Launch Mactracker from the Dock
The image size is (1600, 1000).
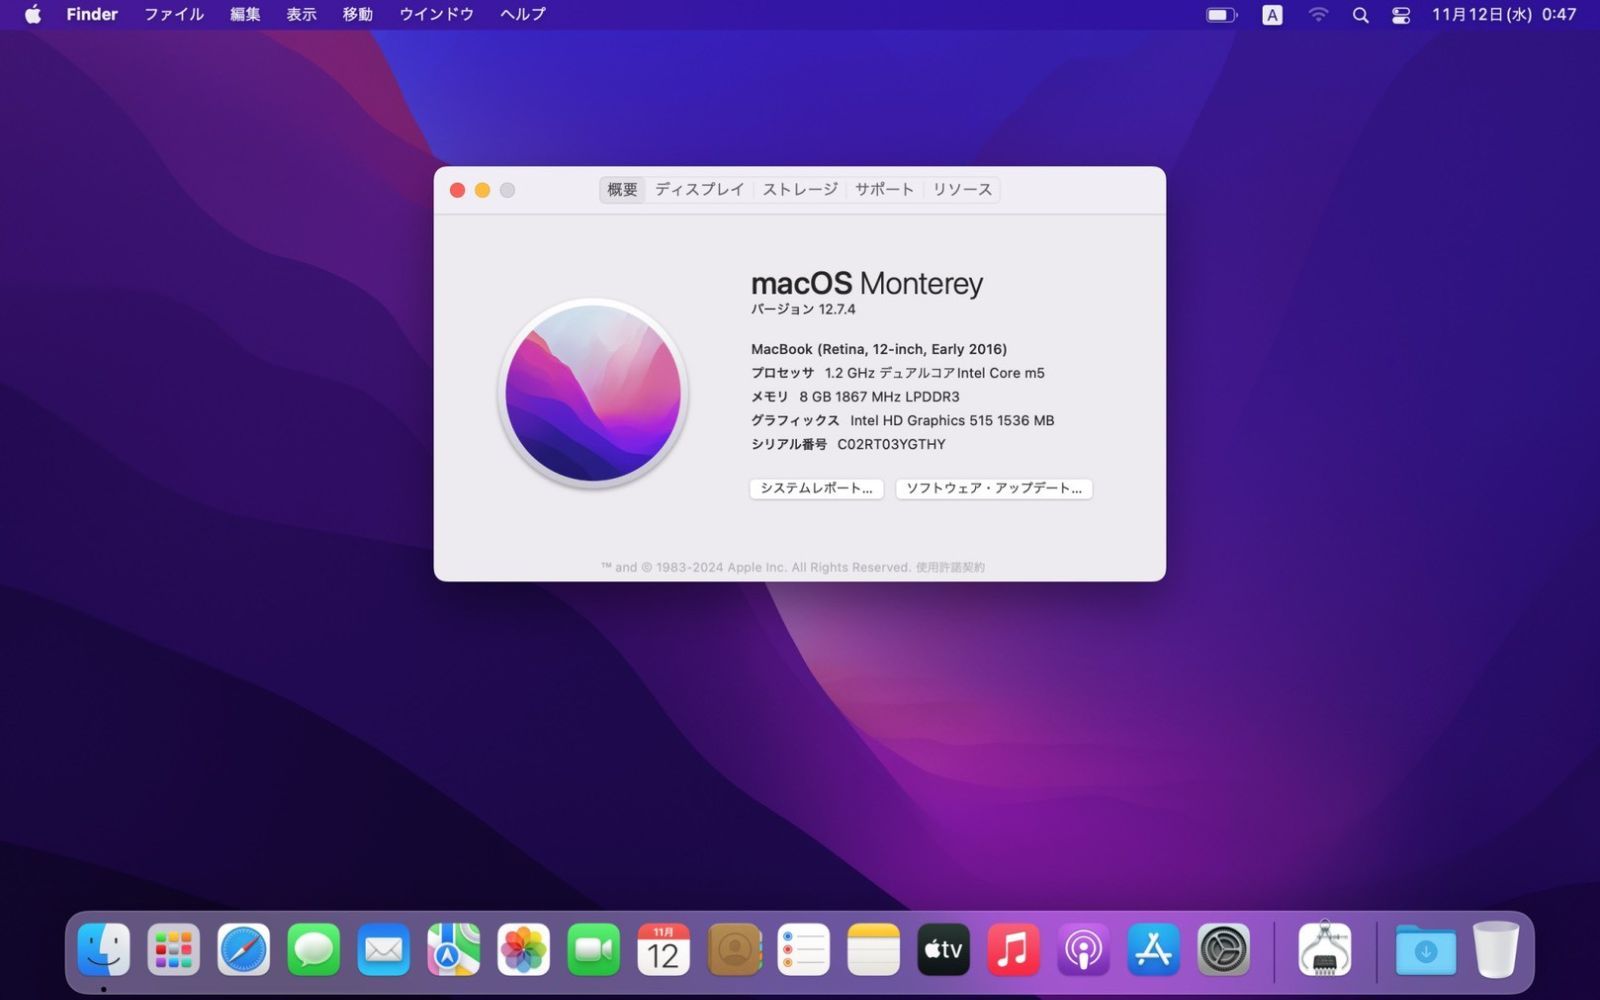(1325, 949)
